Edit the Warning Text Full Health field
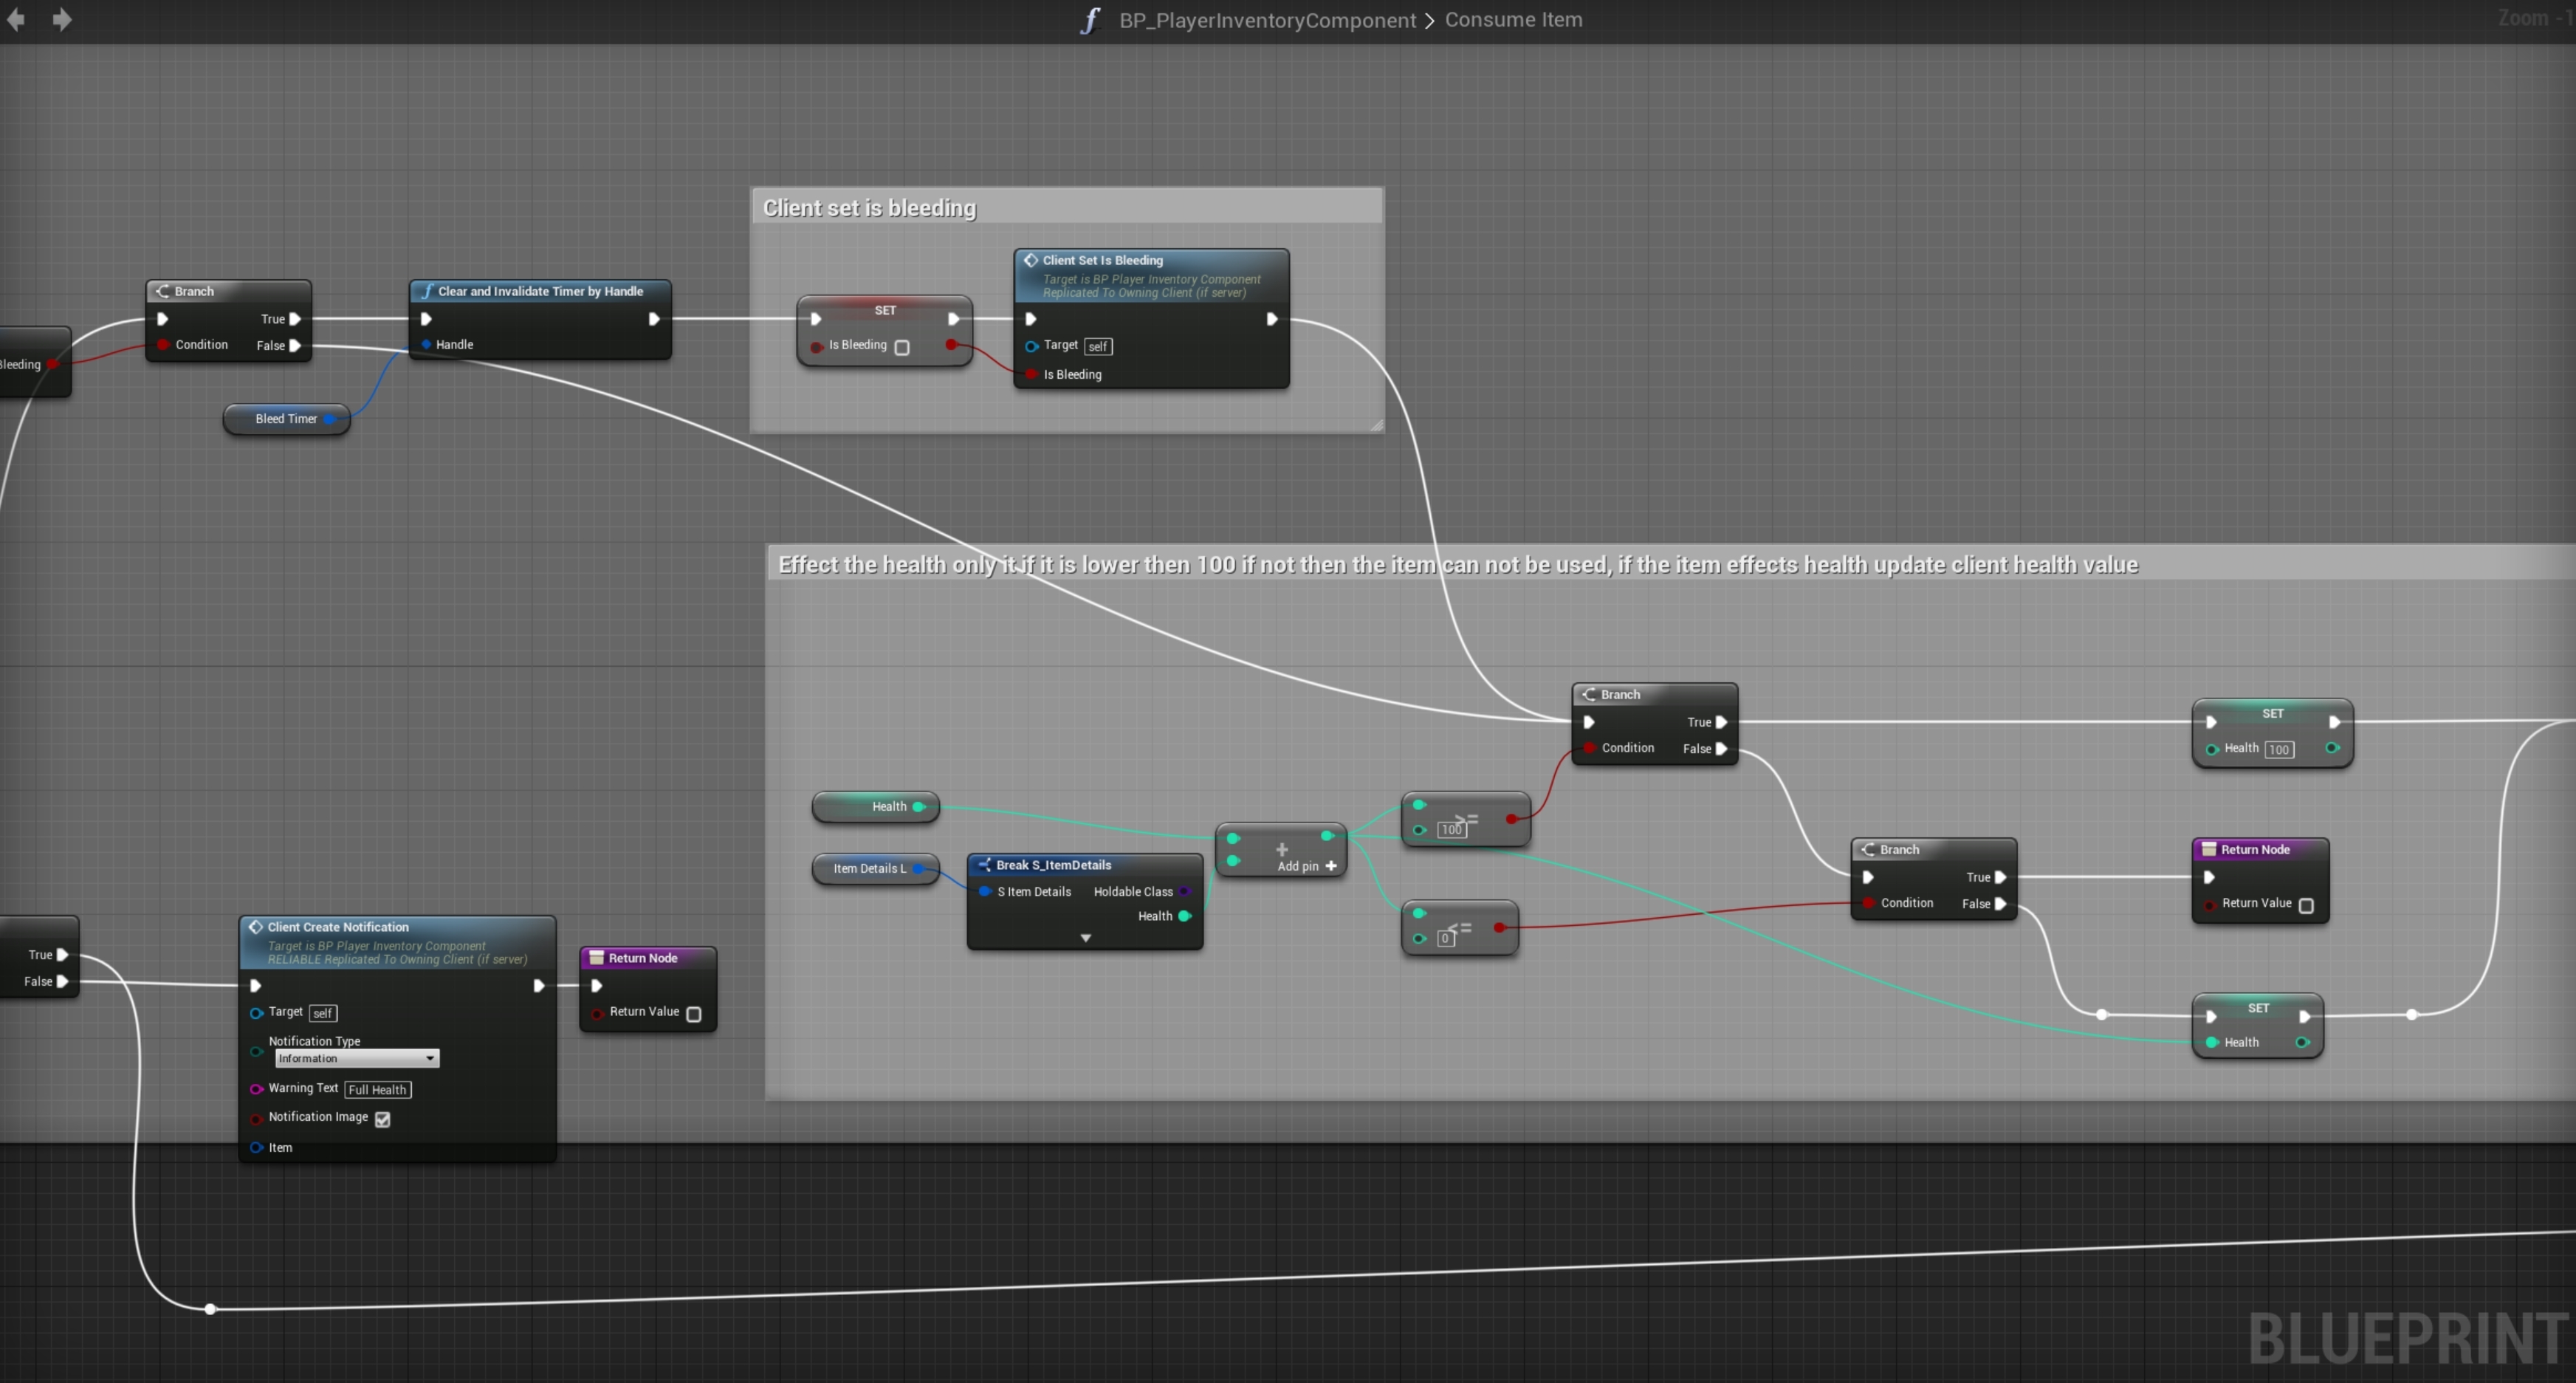 click(377, 1090)
